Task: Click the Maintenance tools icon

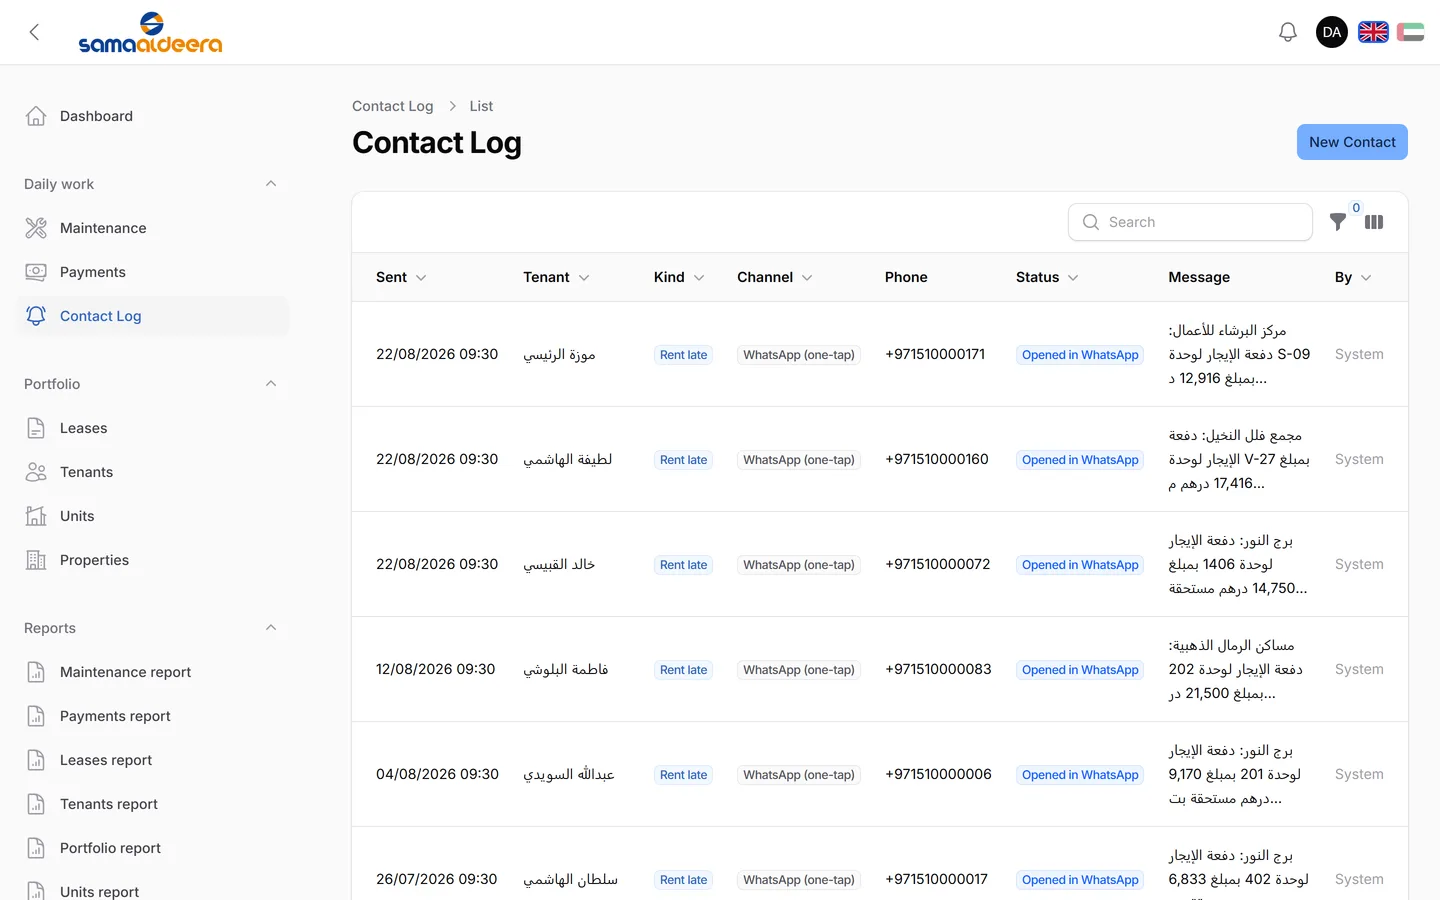Action: [x=36, y=228]
